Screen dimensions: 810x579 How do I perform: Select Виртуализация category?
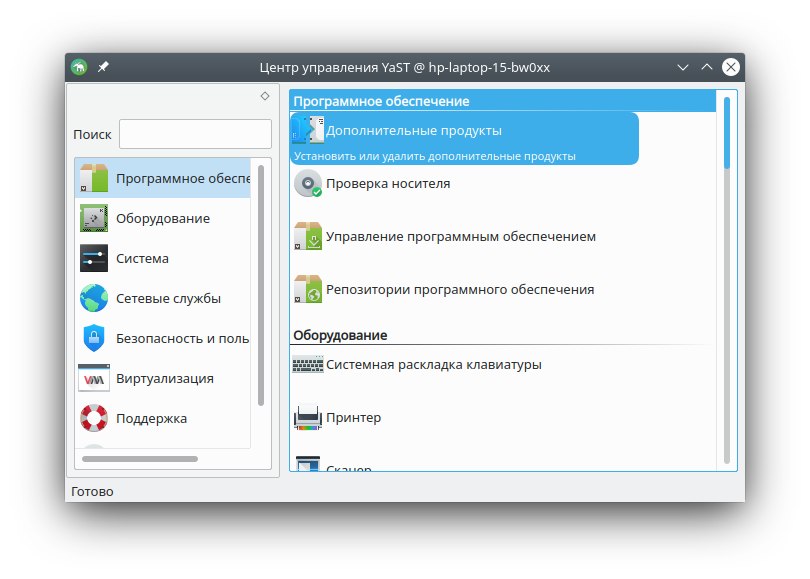[x=163, y=378]
